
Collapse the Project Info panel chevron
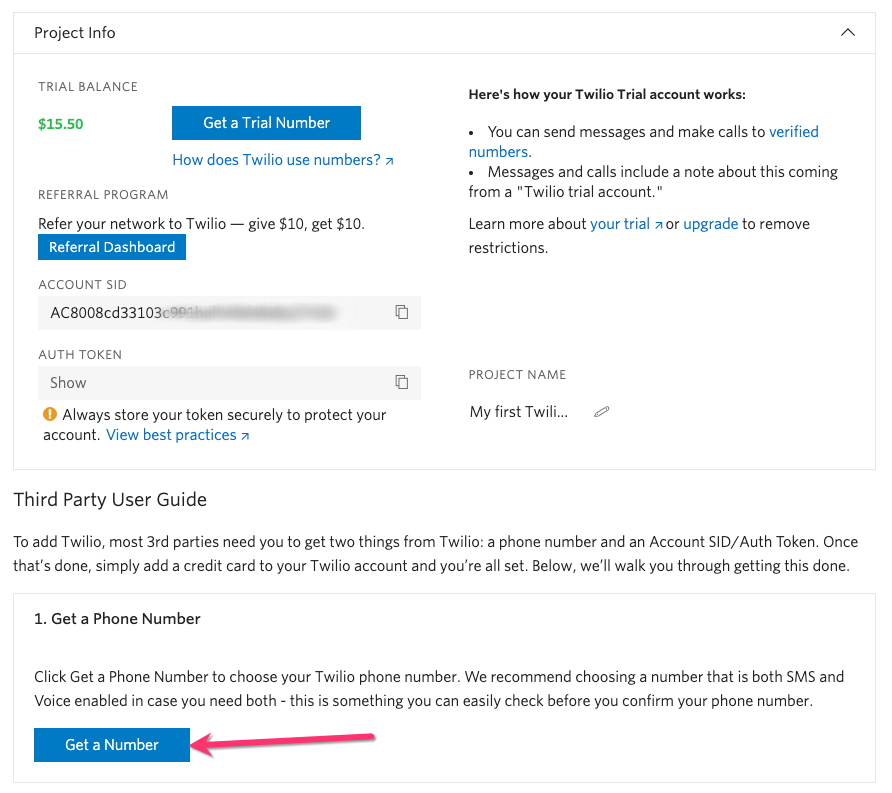point(848,33)
